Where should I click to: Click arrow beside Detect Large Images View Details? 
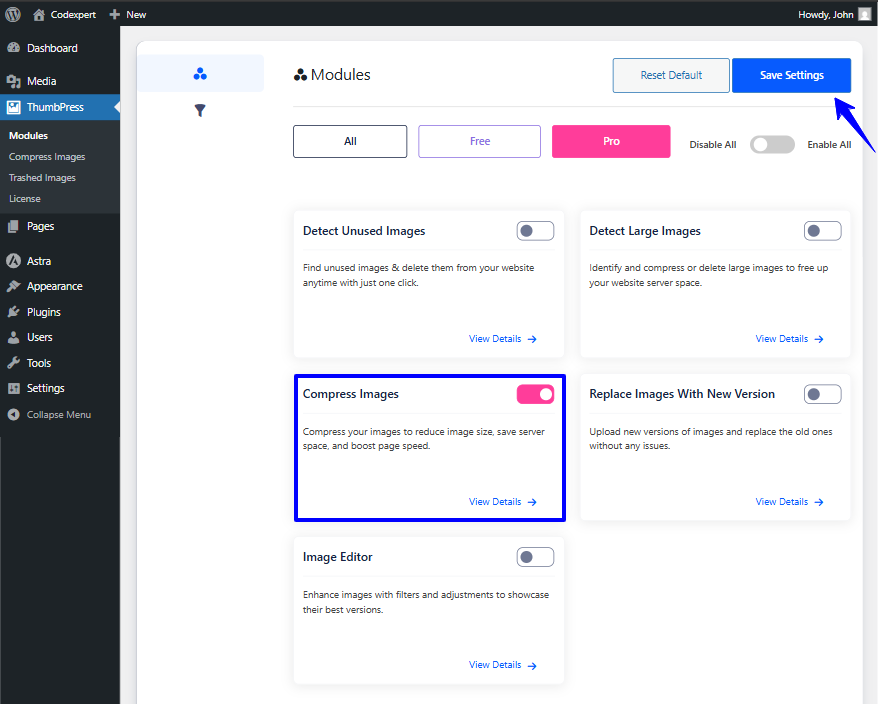[x=819, y=339]
